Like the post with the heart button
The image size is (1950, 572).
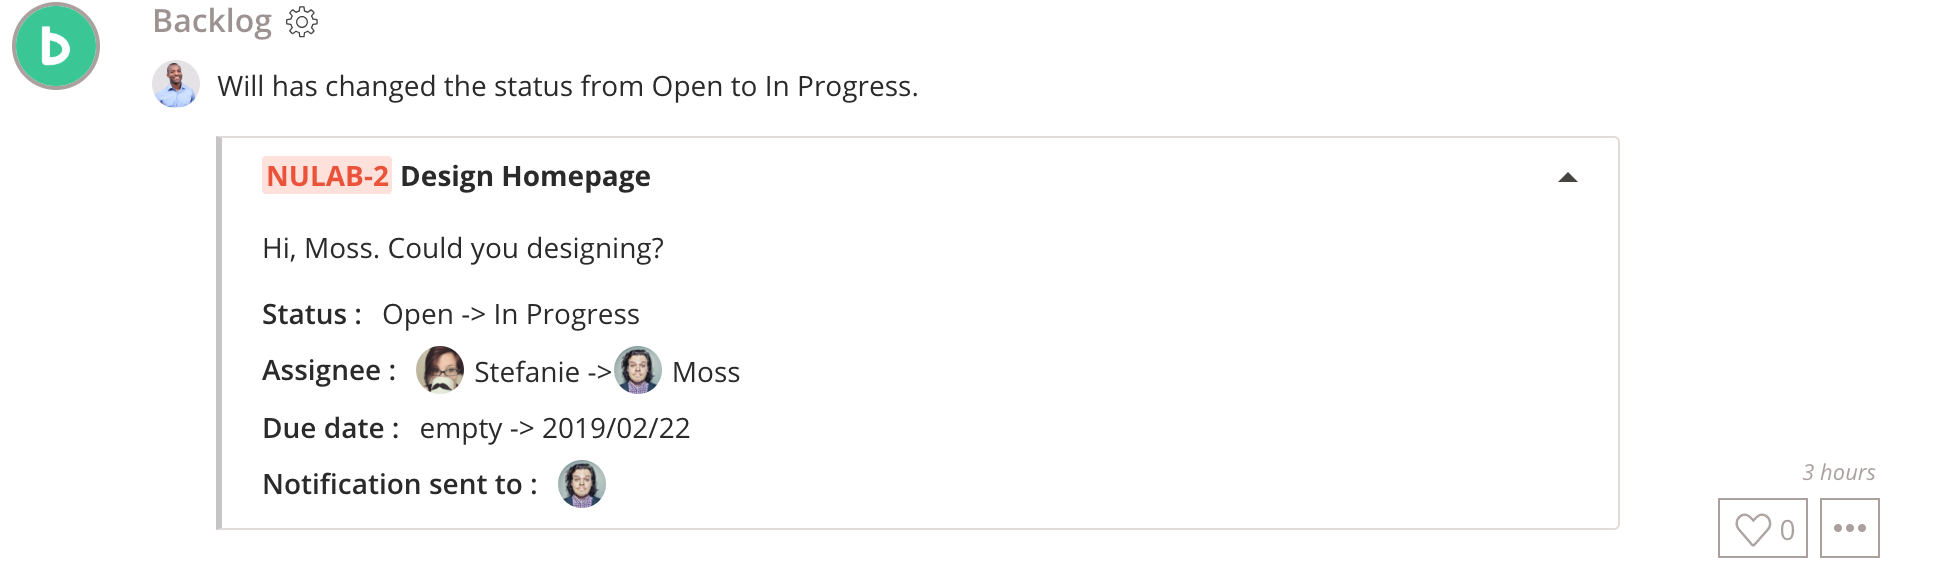point(1762,528)
